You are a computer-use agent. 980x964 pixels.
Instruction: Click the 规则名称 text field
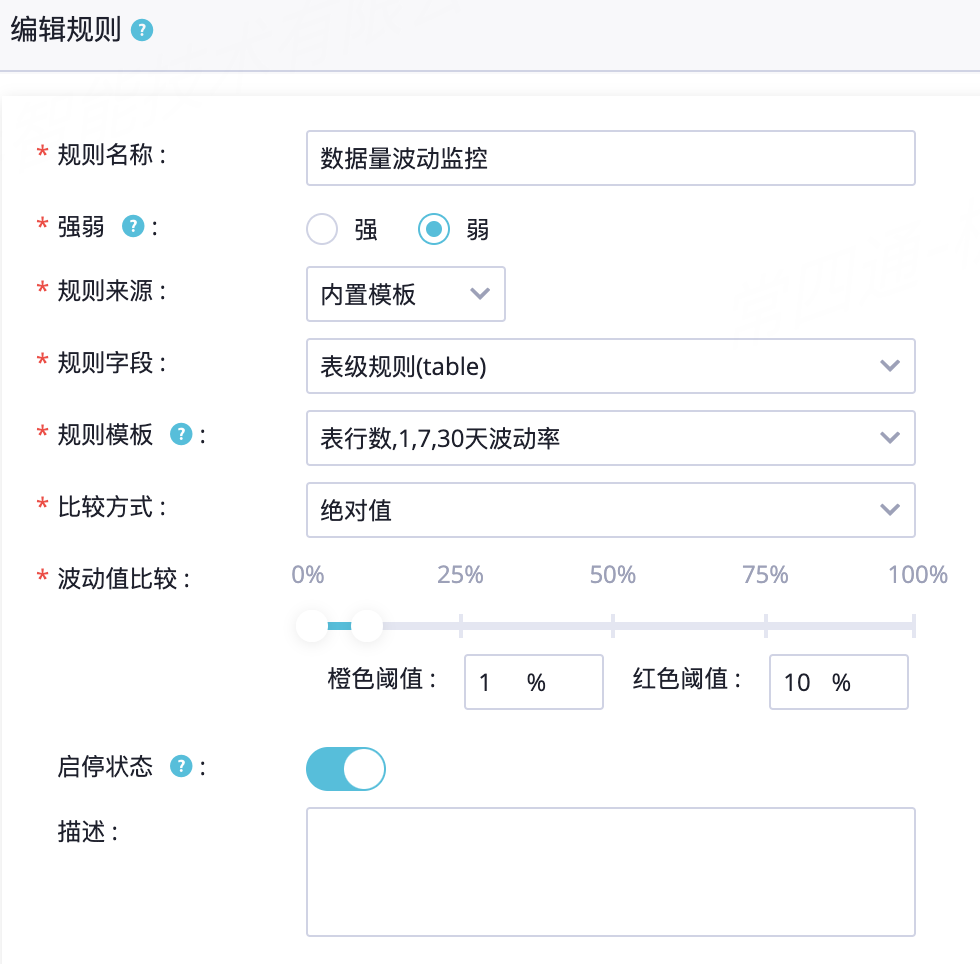[611, 158]
